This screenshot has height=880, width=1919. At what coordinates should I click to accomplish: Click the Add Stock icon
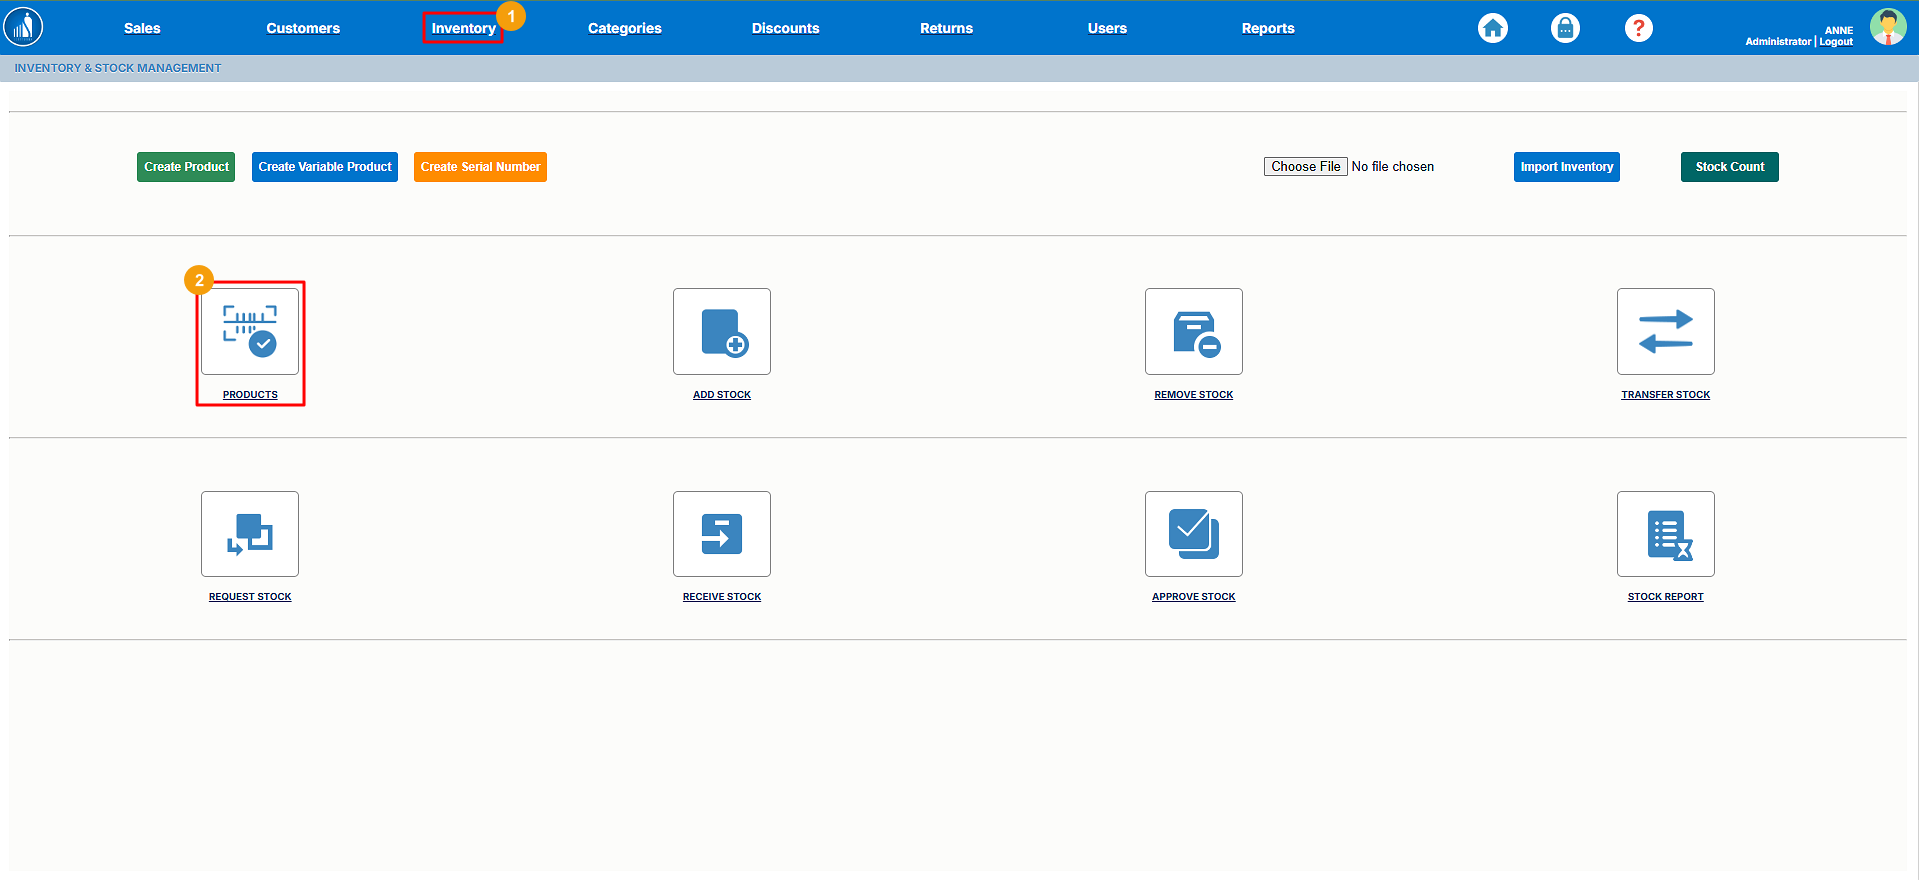coord(721,332)
